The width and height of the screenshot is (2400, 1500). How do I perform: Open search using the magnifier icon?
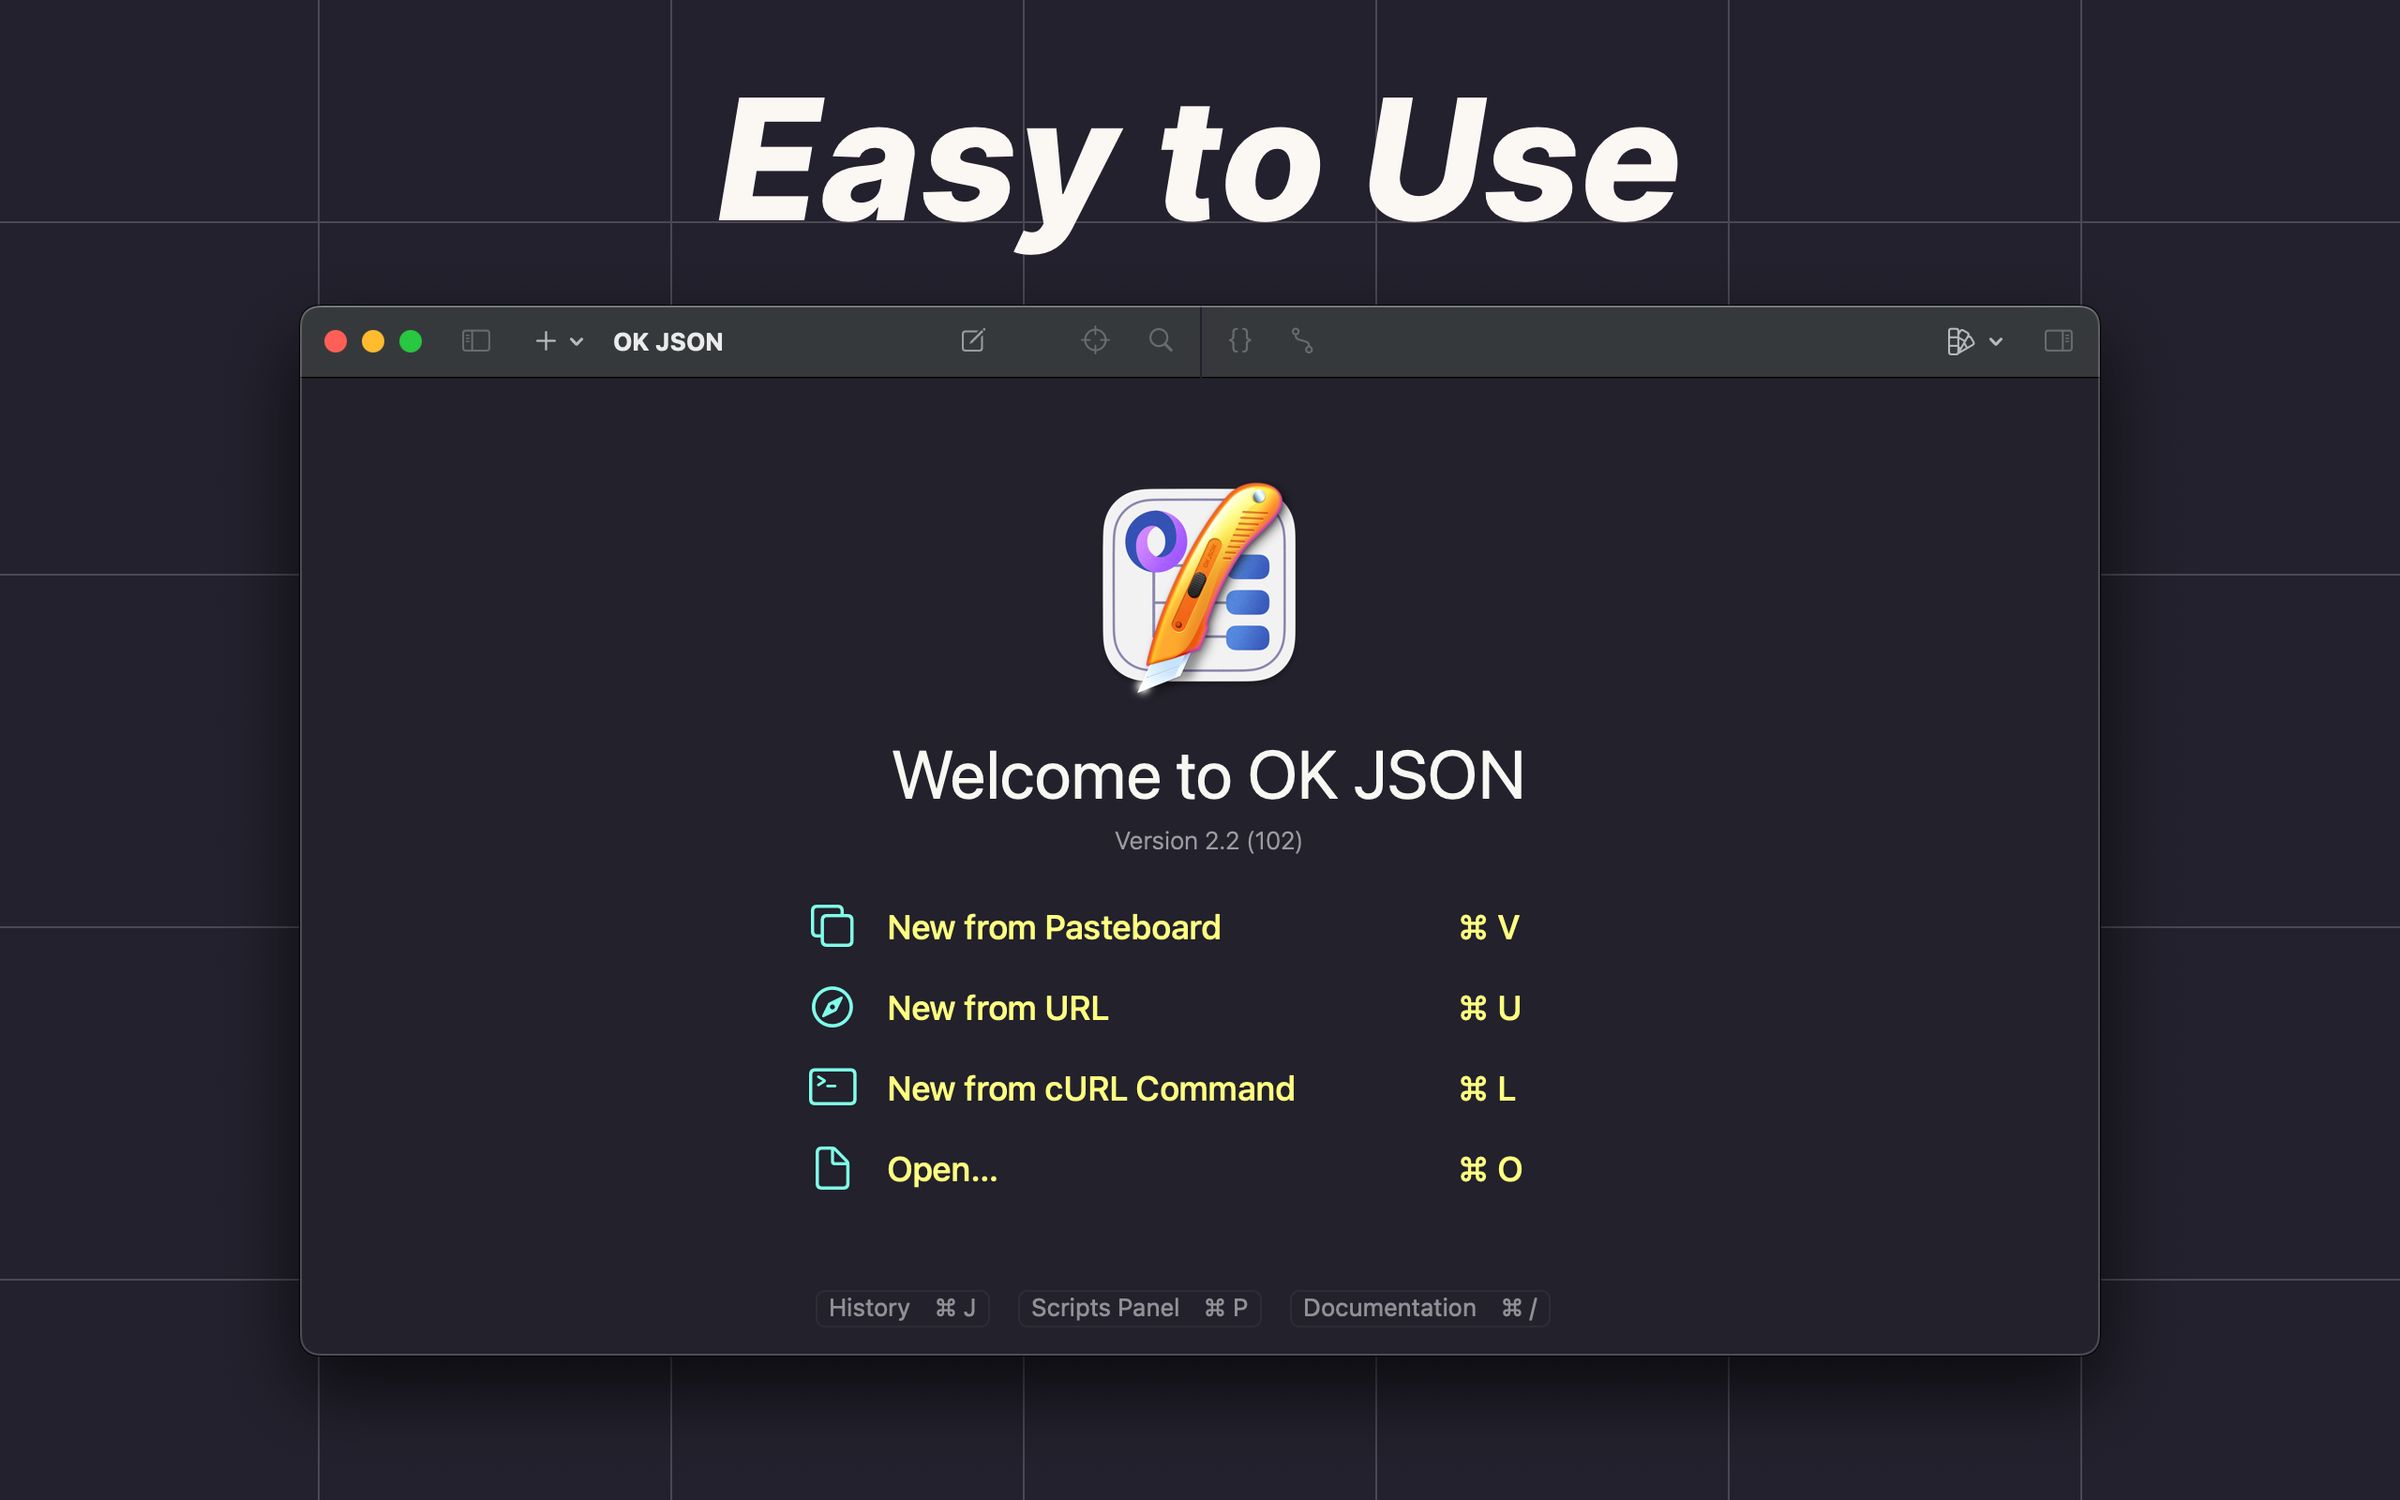[x=1160, y=341]
